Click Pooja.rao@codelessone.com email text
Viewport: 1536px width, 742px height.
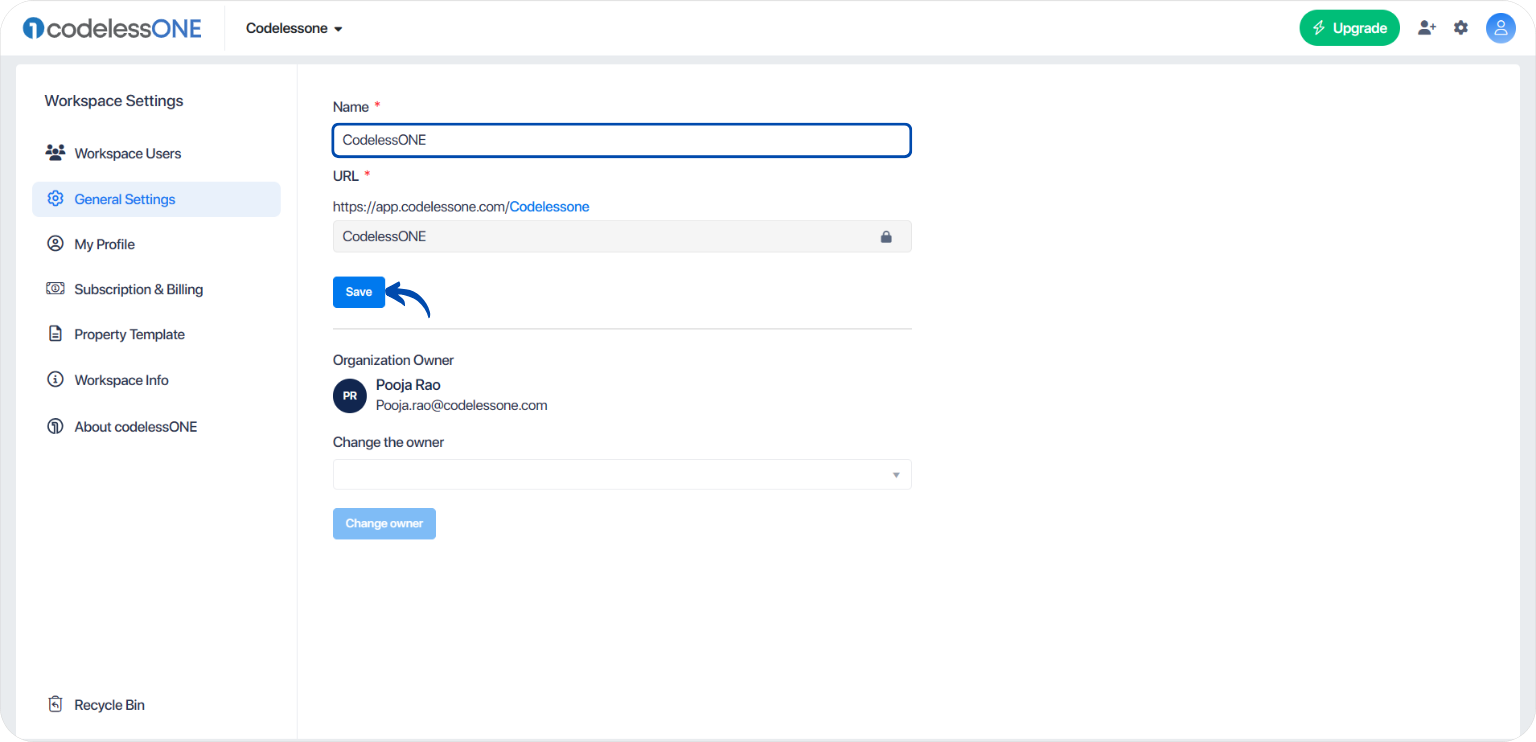point(462,406)
